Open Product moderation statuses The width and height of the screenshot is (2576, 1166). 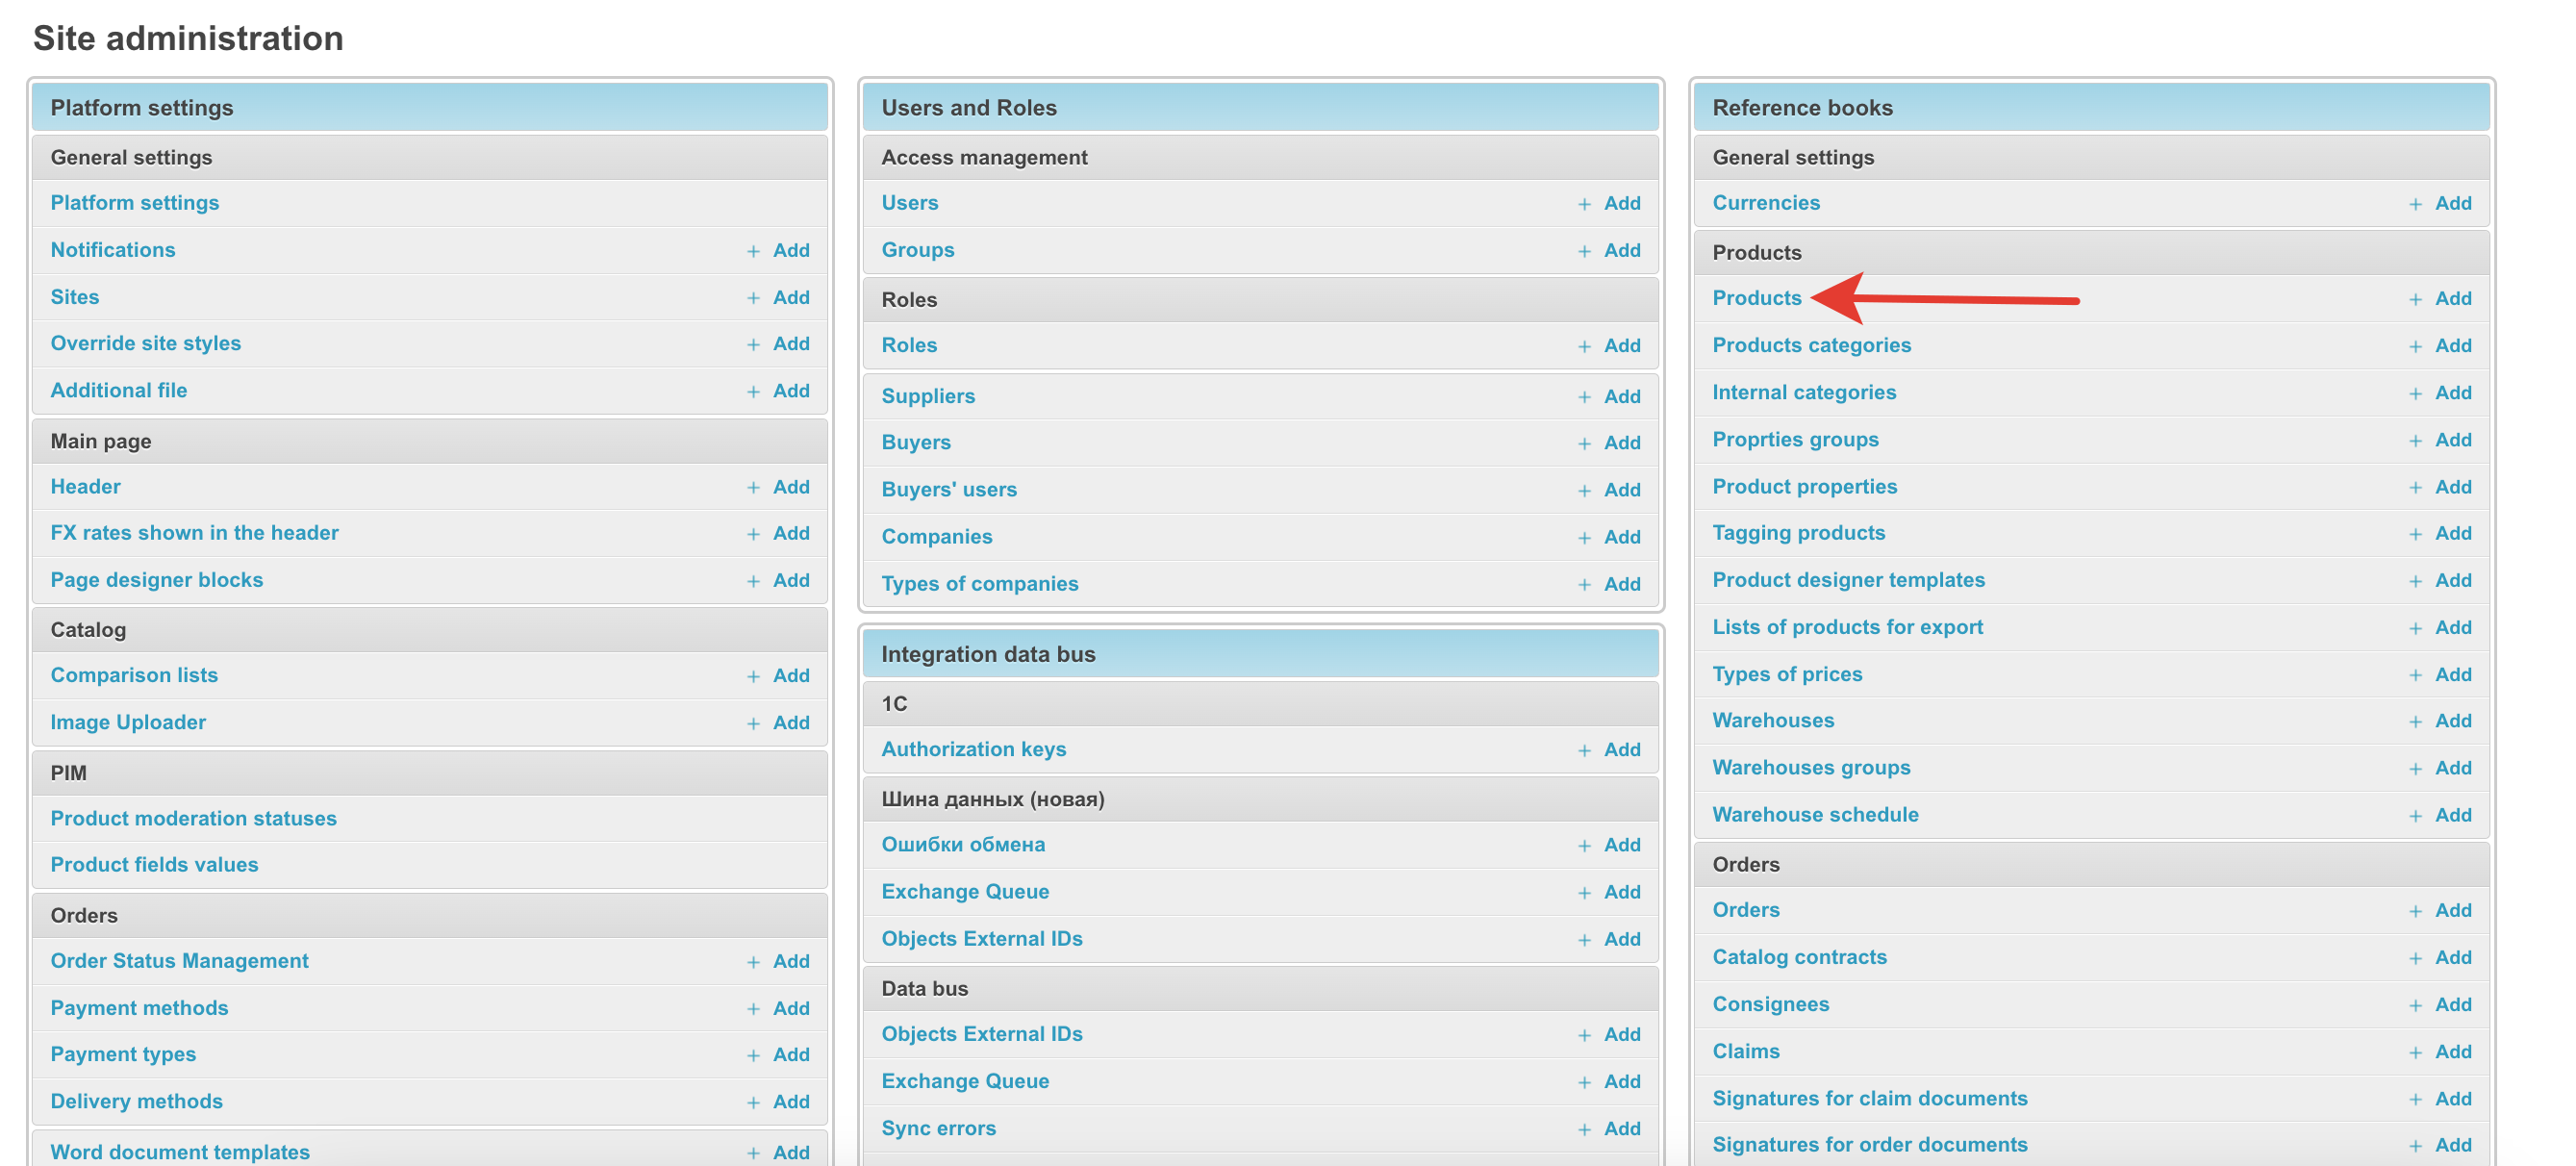pyautogui.click(x=193, y=818)
